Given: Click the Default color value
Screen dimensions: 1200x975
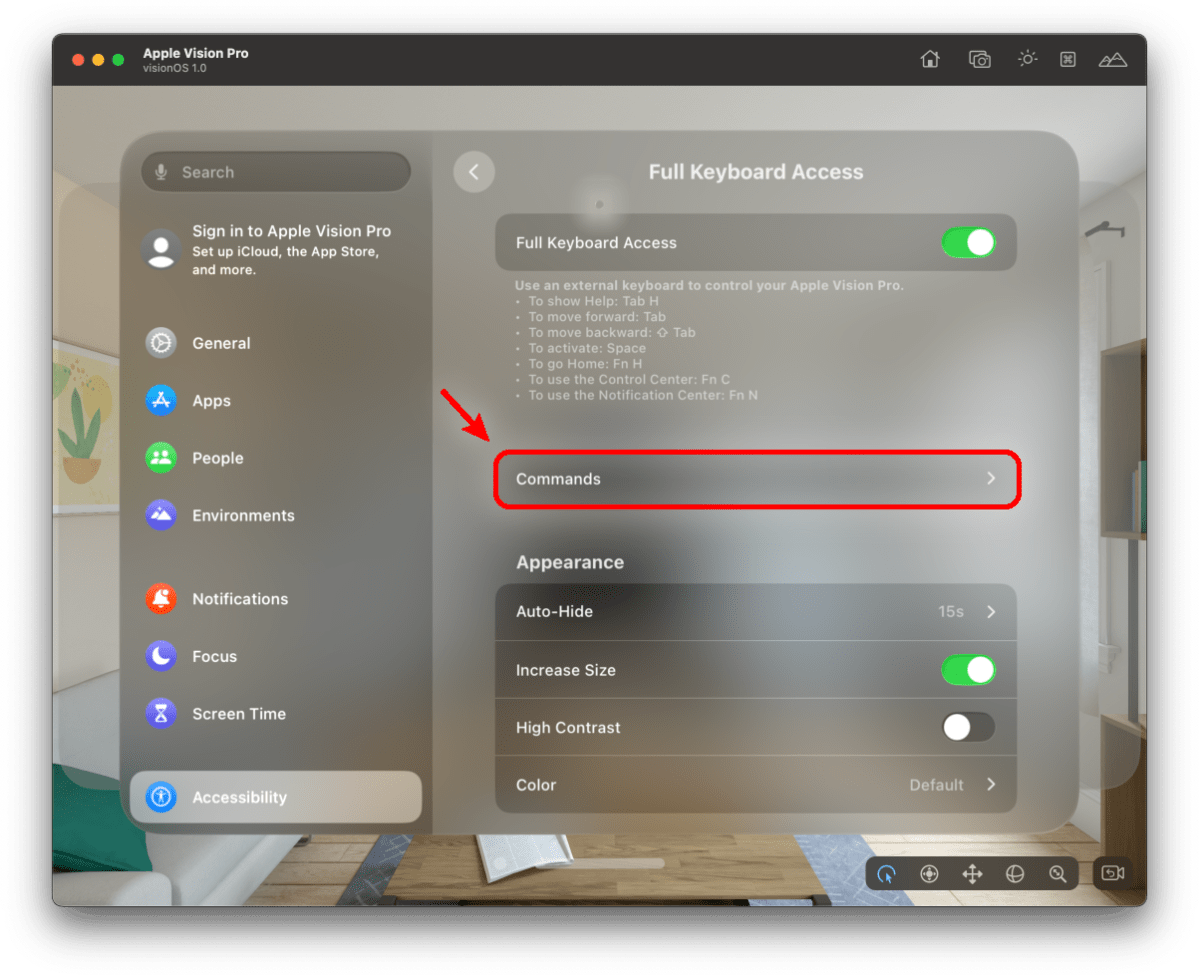Looking at the screenshot, I should [937, 785].
